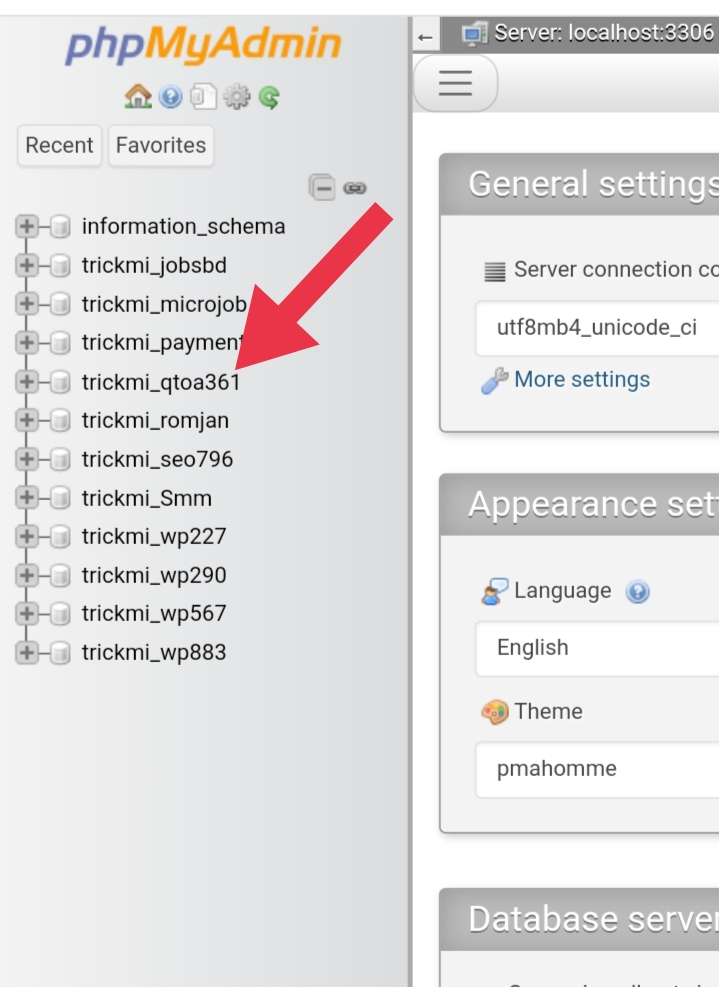Open the Language dropdown showing English
Screen dimensions: 719x987
coord(596,648)
